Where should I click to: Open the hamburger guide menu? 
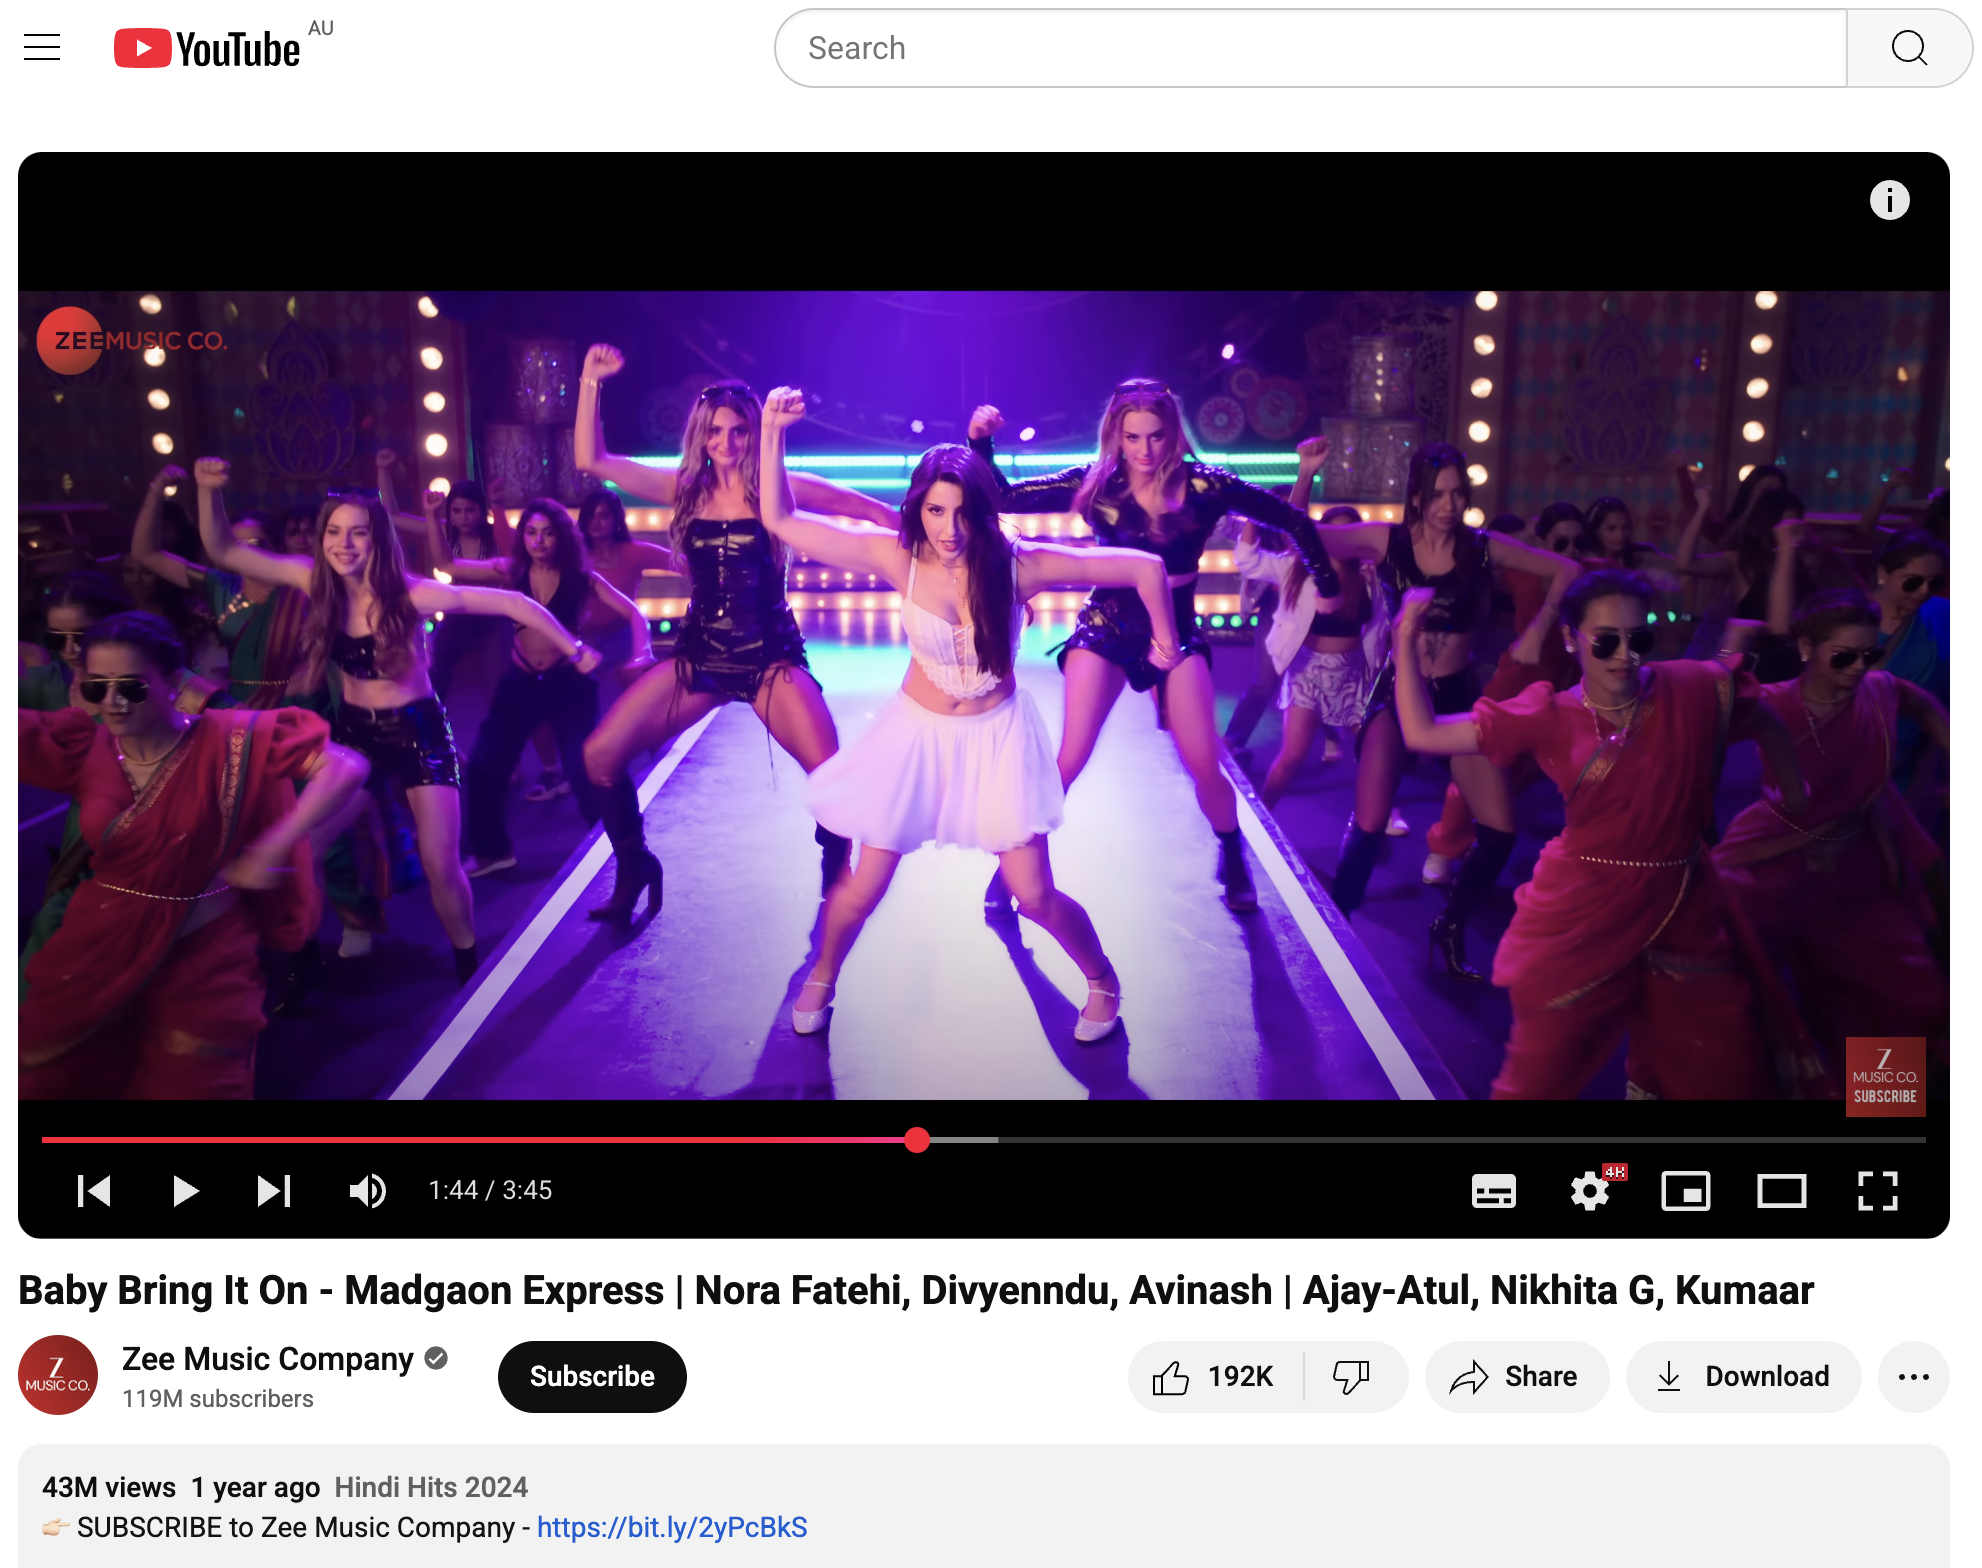pos(42,47)
